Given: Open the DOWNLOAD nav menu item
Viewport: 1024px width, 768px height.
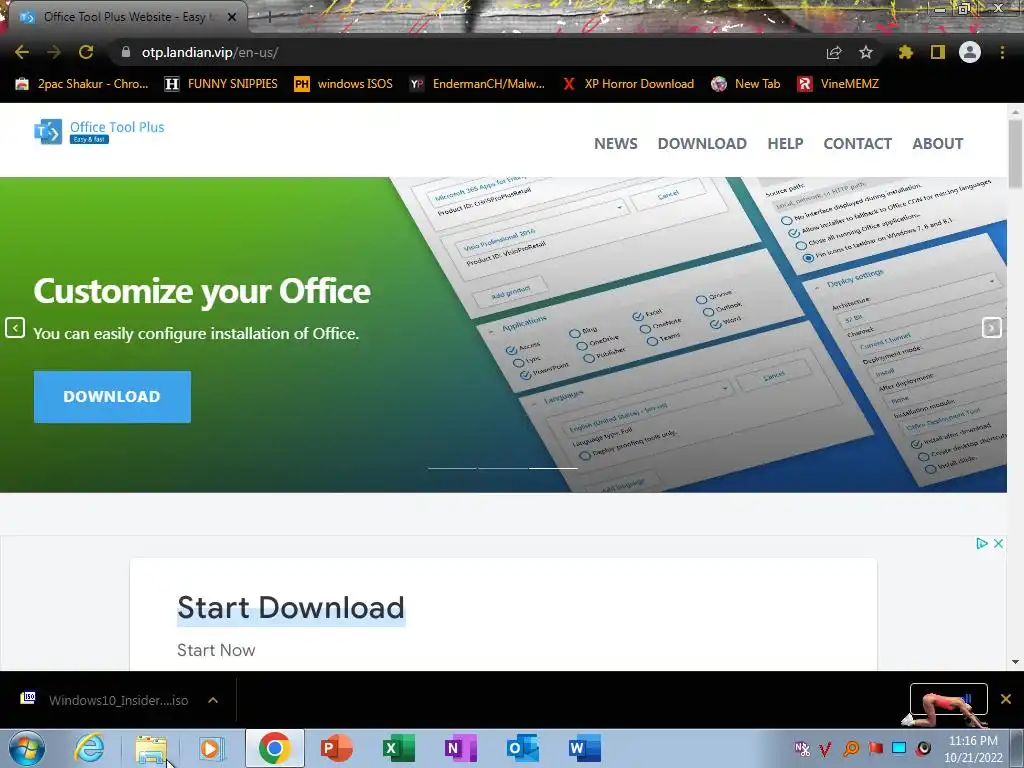Looking at the screenshot, I should pyautogui.click(x=702, y=144).
